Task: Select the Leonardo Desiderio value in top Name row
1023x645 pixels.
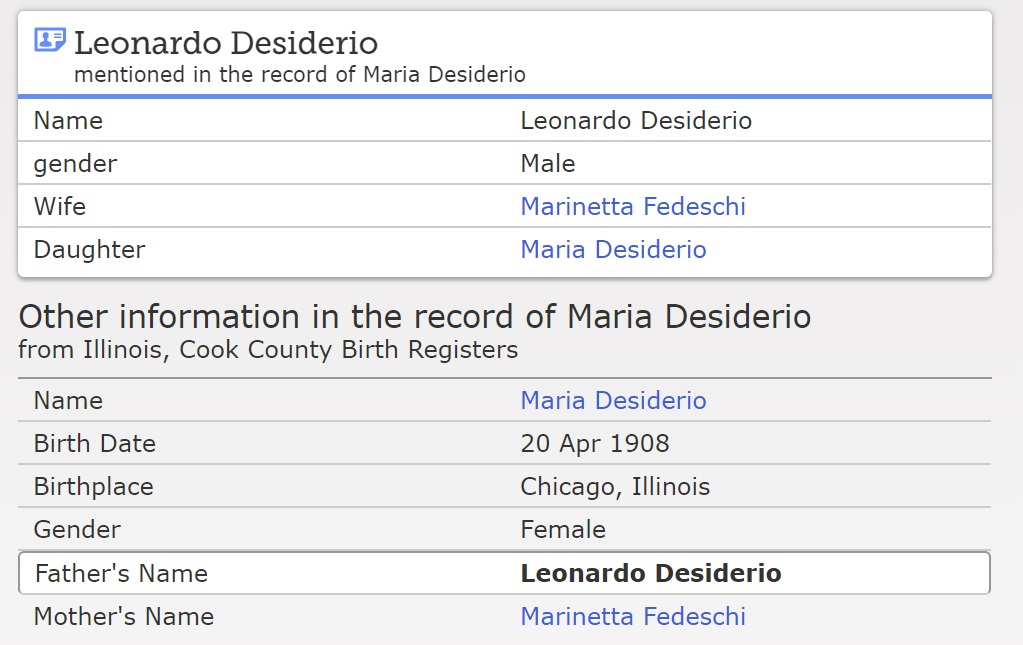Action: pos(636,121)
